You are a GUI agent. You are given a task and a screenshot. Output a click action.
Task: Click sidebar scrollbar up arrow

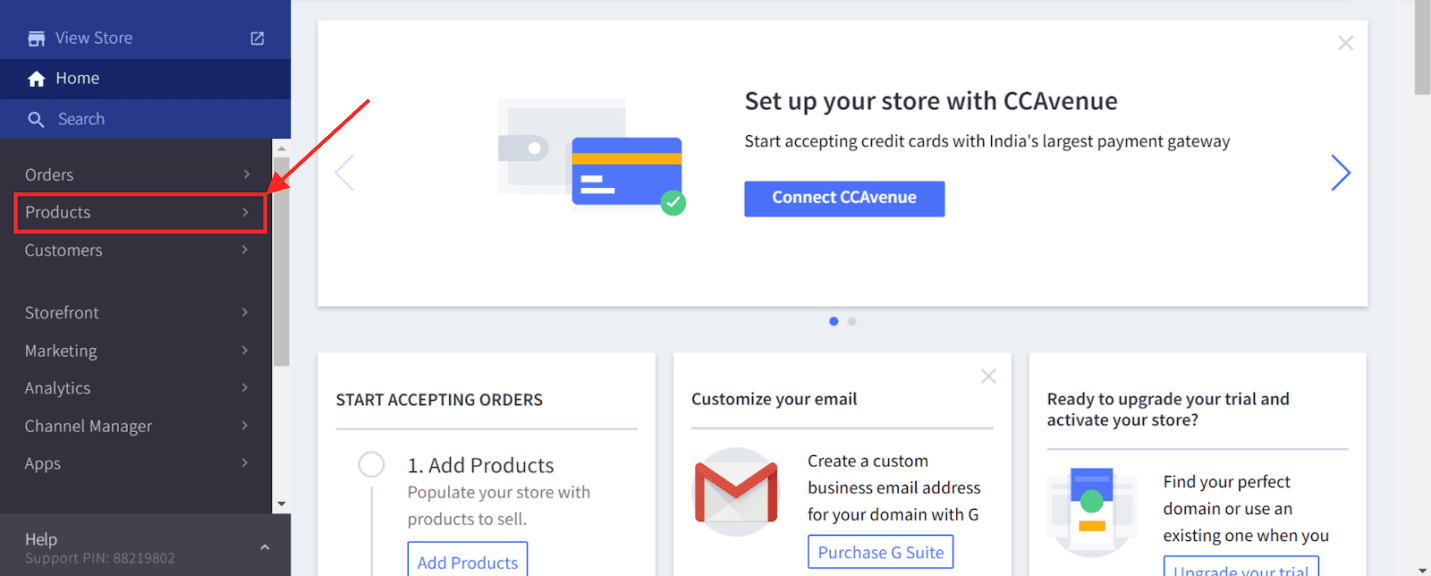click(x=281, y=147)
